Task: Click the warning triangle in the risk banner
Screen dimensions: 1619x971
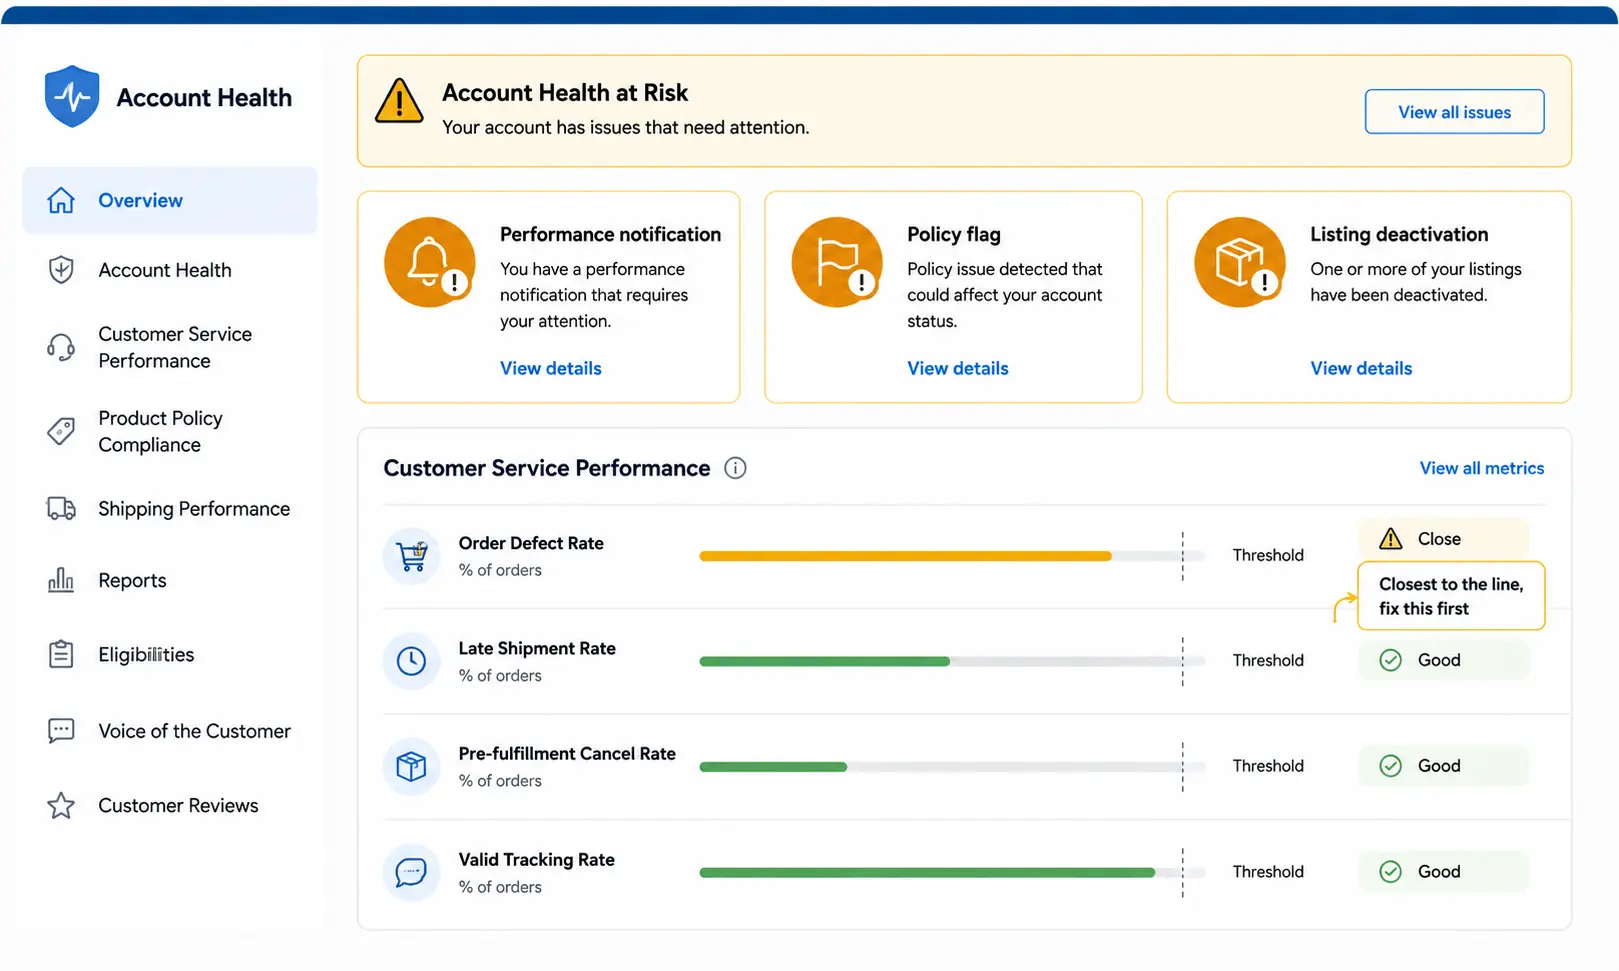Action: 399,101
